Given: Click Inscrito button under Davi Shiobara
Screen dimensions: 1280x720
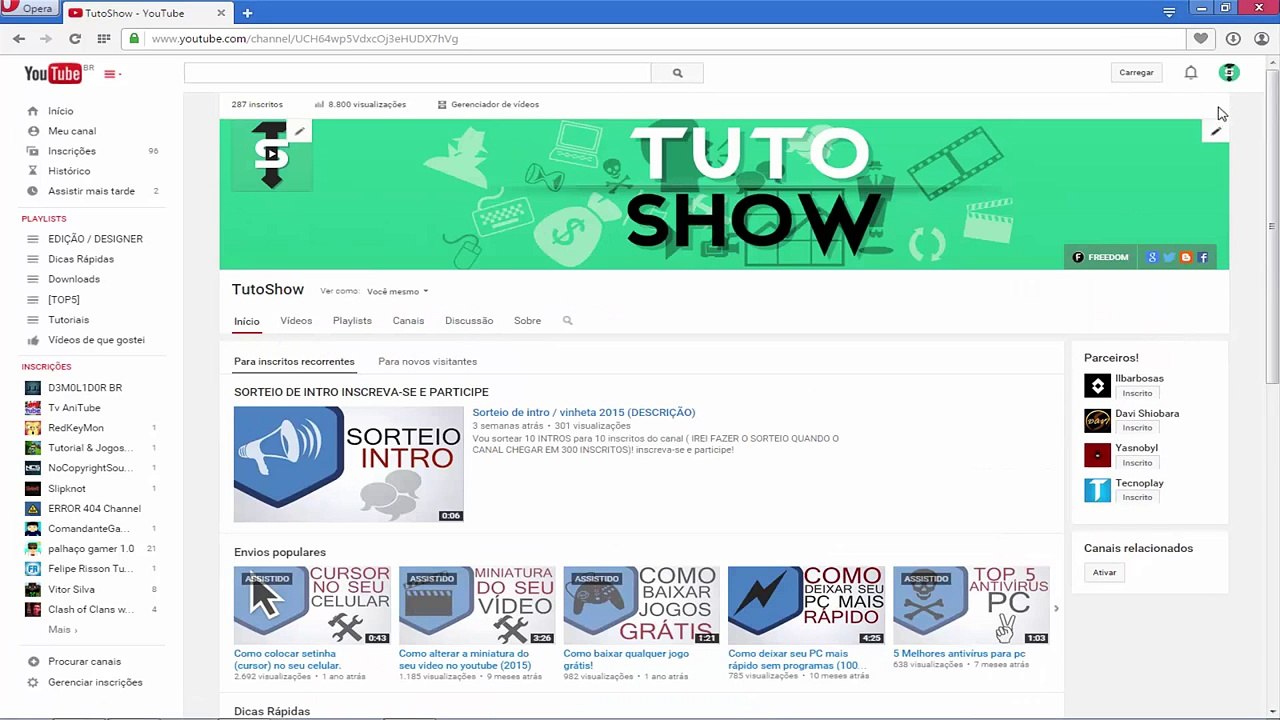Looking at the screenshot, I should pyautogui.click(x=1137, y=428).
